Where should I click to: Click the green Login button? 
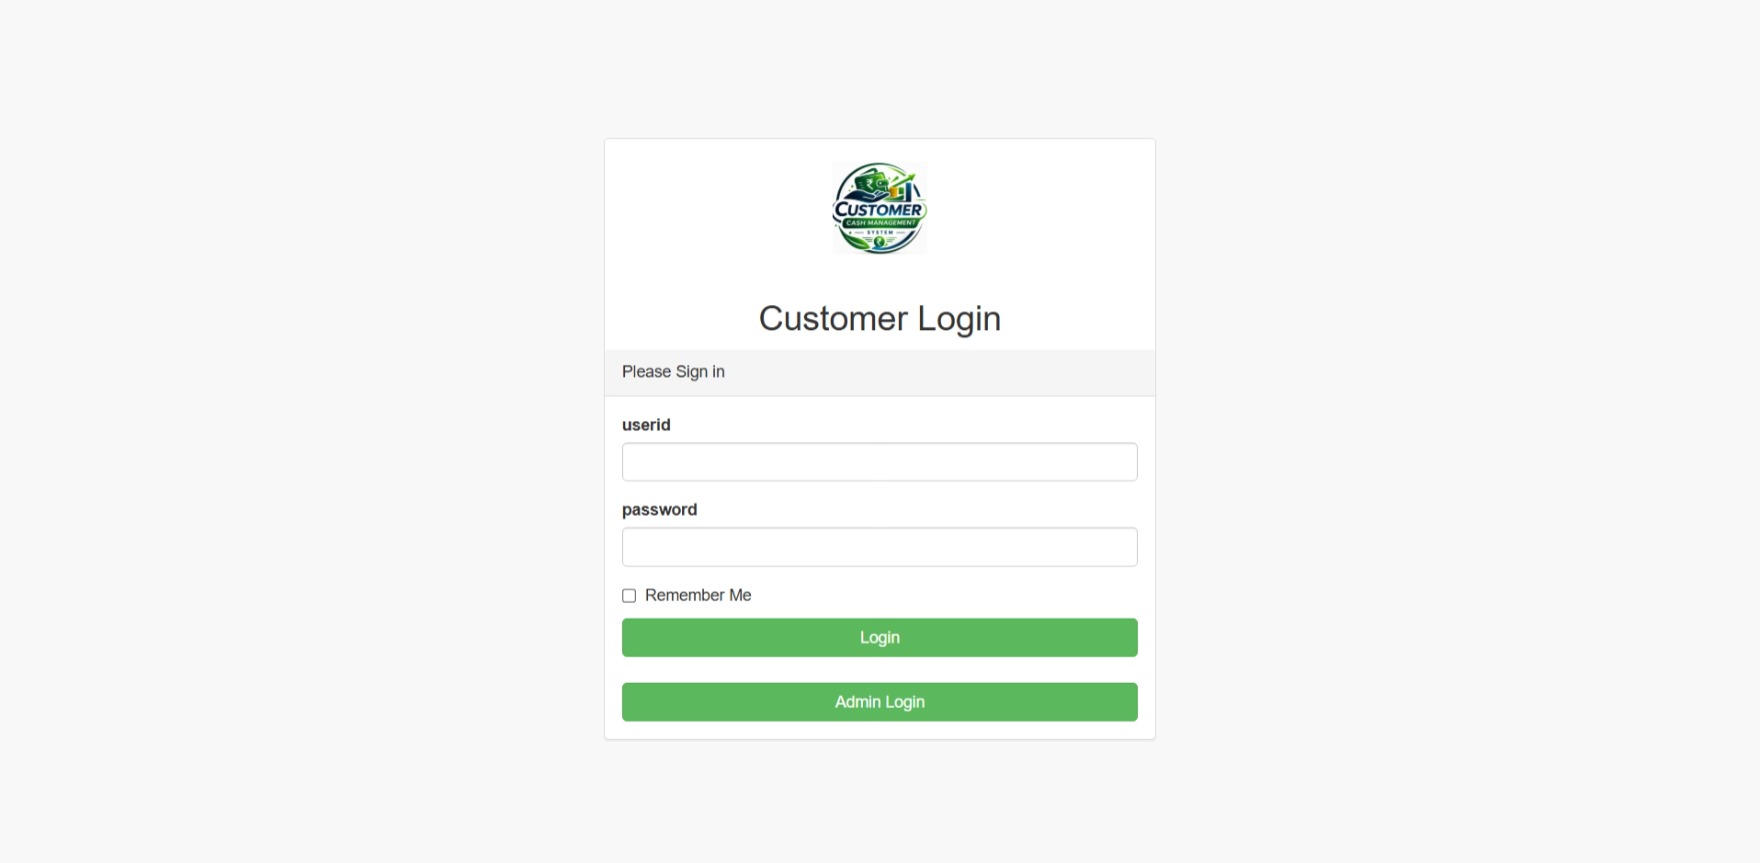(x=880, y=637)
